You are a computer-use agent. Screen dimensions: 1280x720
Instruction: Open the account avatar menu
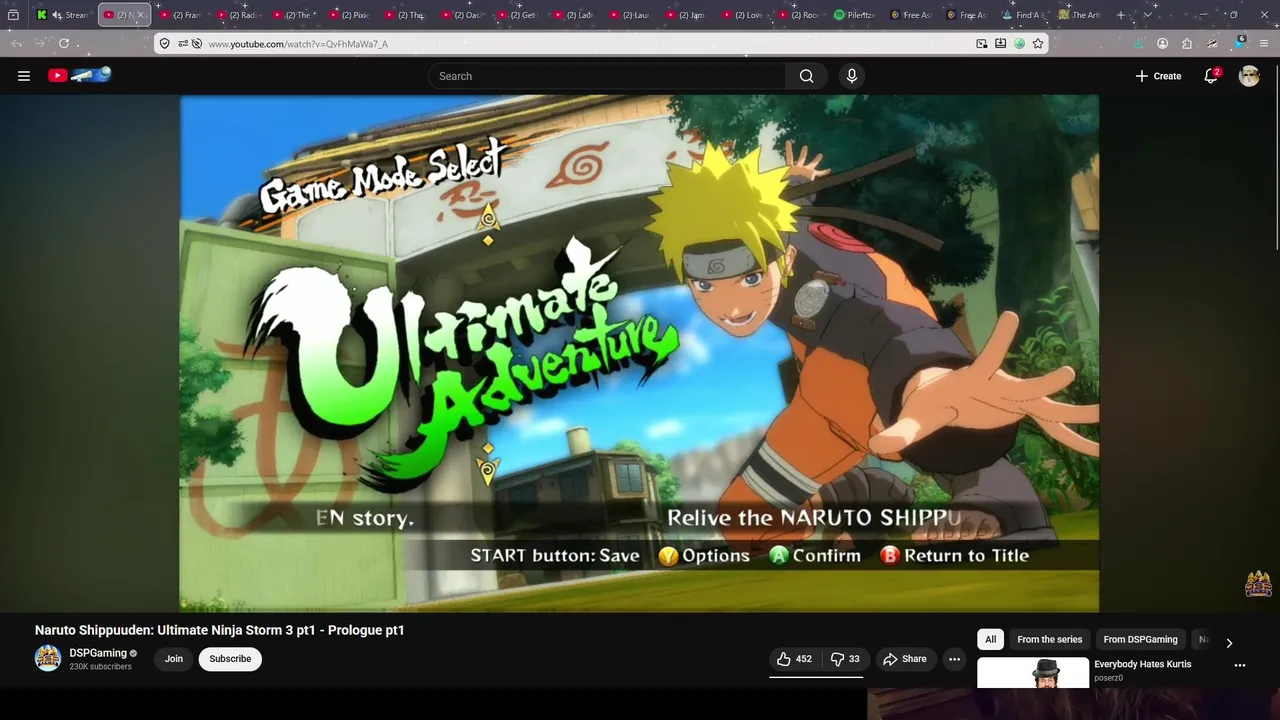(1249, 76)
